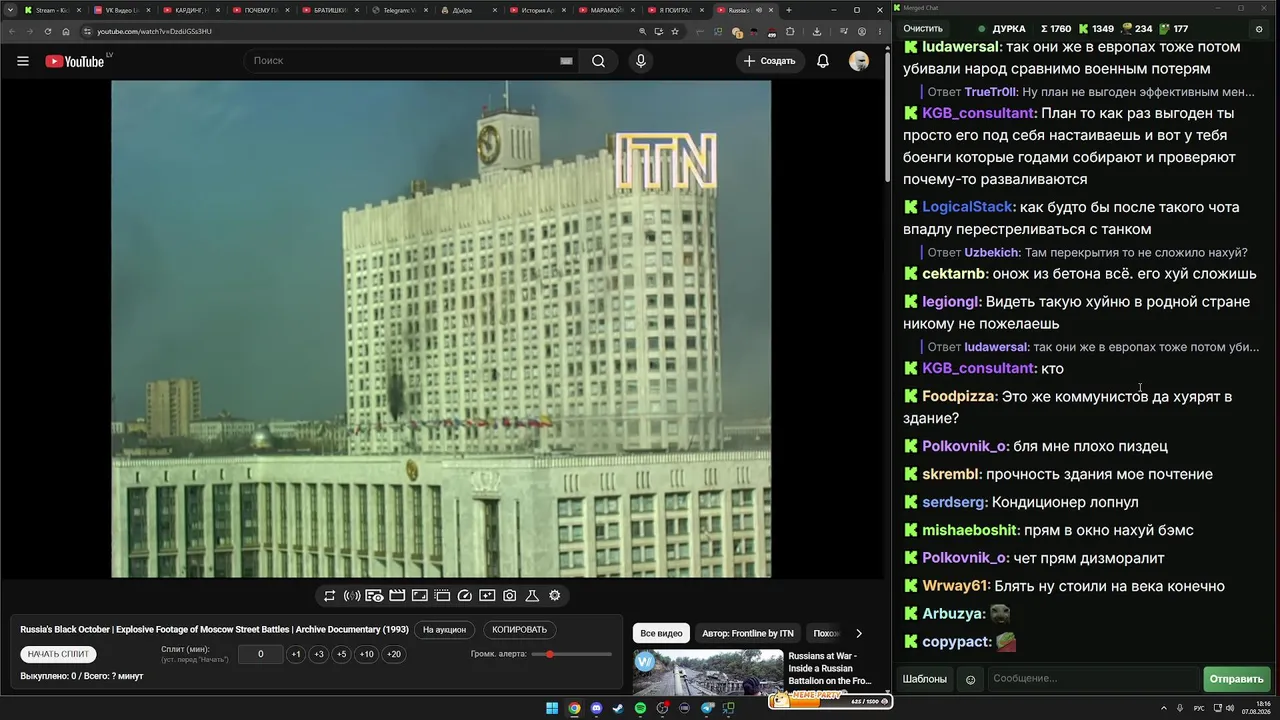Add 1 minute with the +1 button
The image size is (1280, 720).
point(295,654)
